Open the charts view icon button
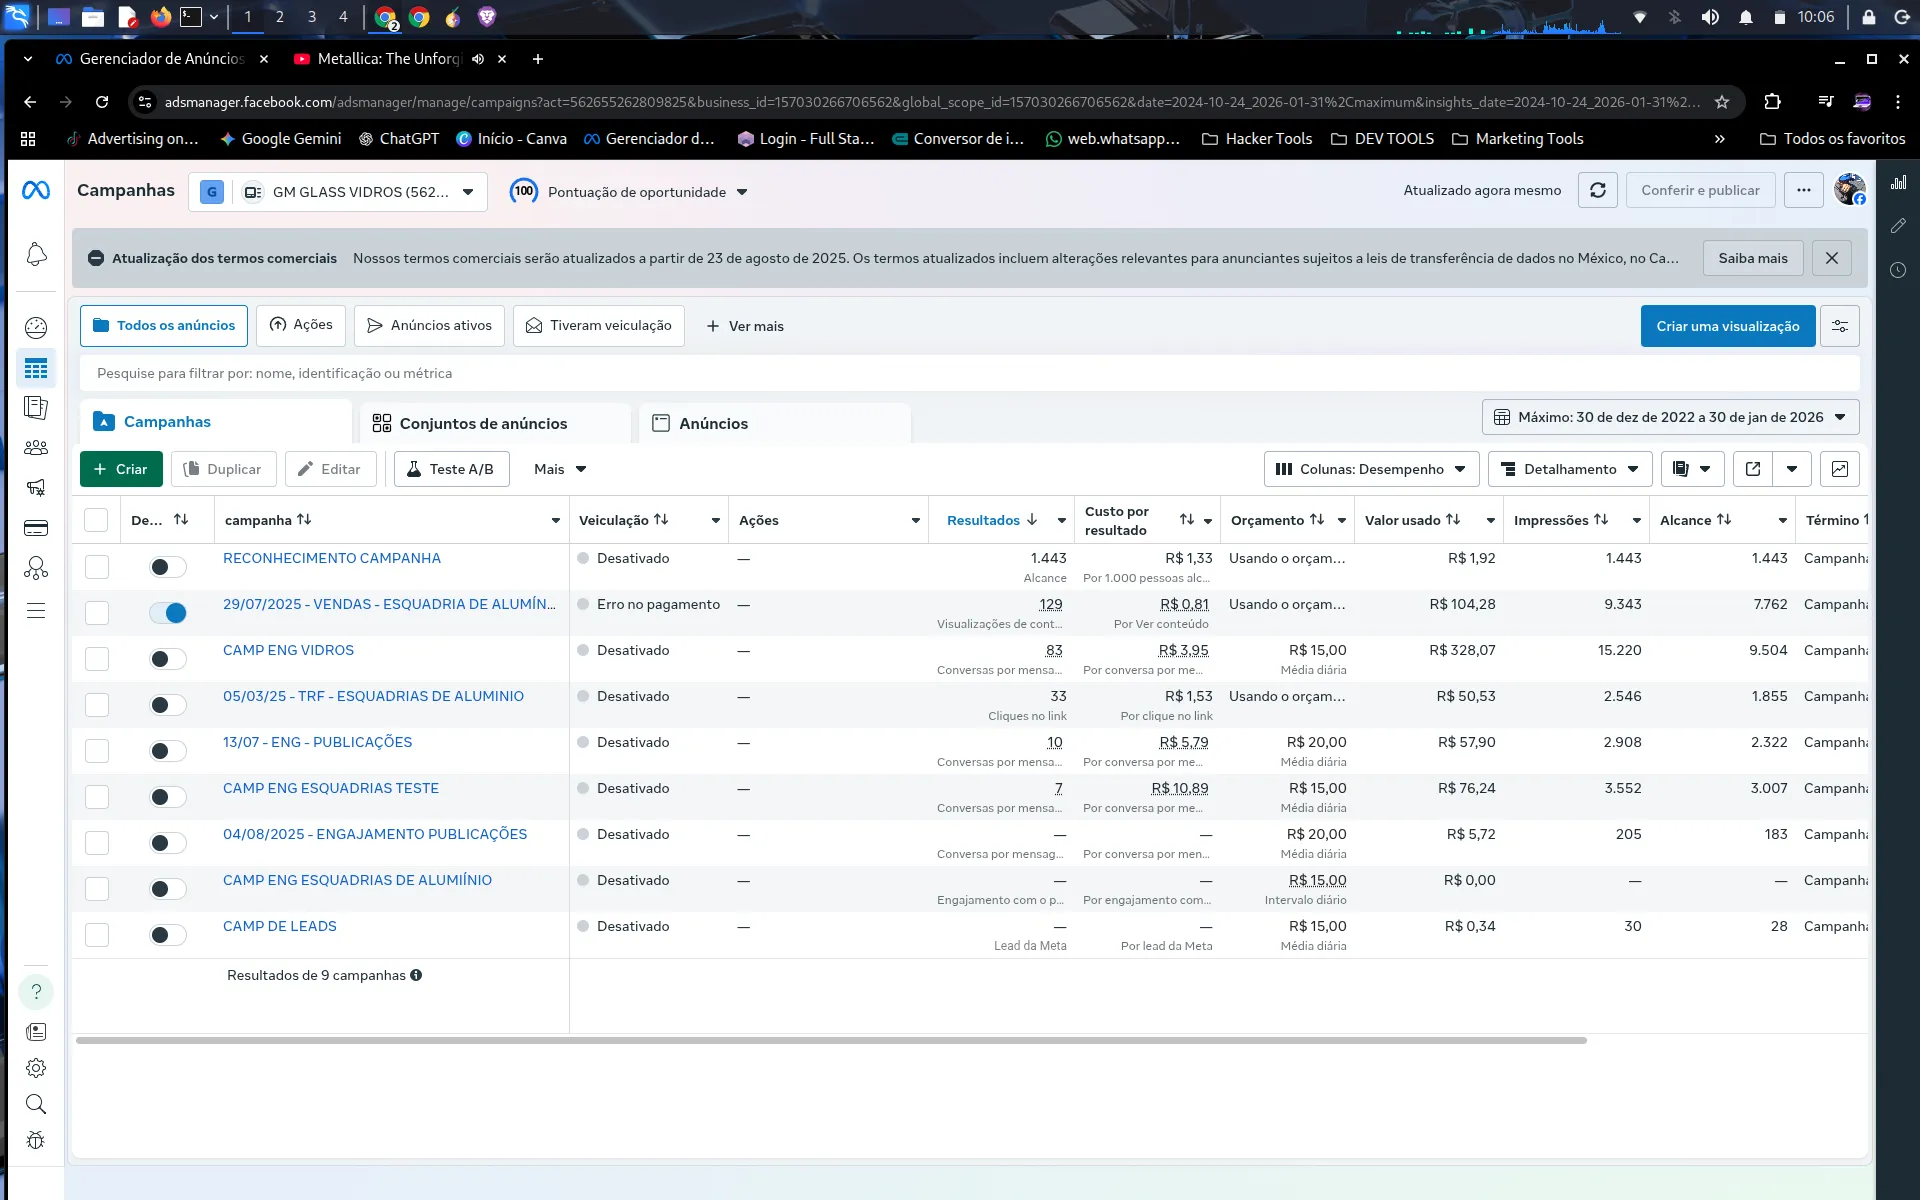This screenshot has height=1200, width=1920. [x=1839, y=469]
